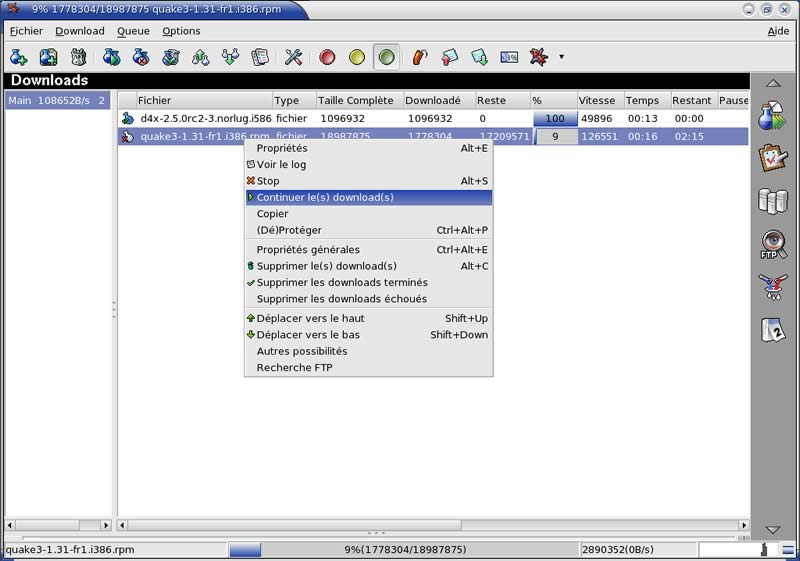Click left arrow of download list scrollbar

[x=122, y=524]
